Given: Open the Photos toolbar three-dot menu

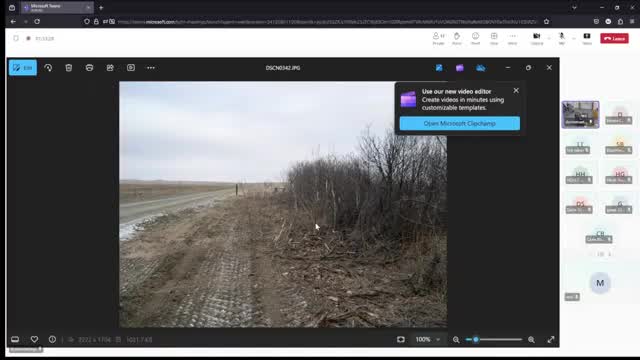Looking at the screenshot, I should 151,68.
